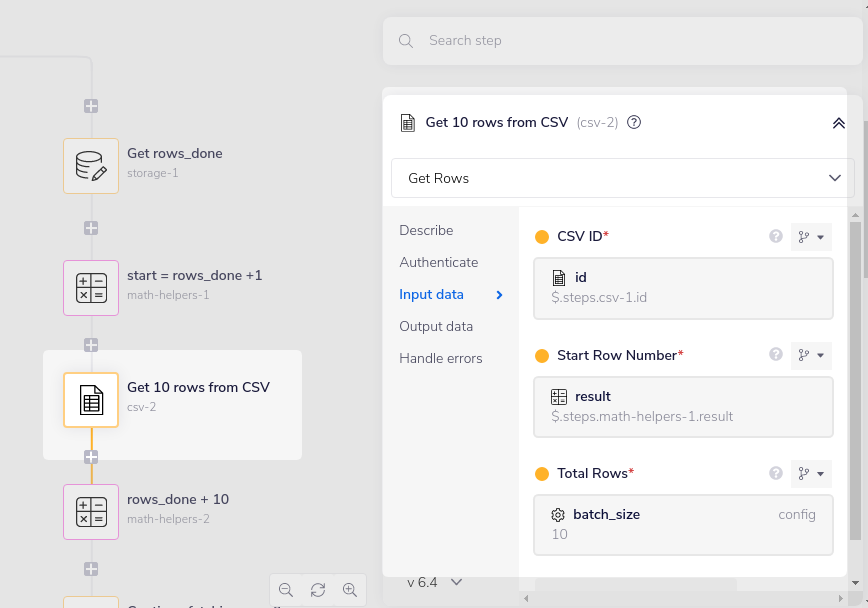This screenshot has height=608, width=868.
Task: Collapse the step panel with the double chevron
Action: point(838,122)
